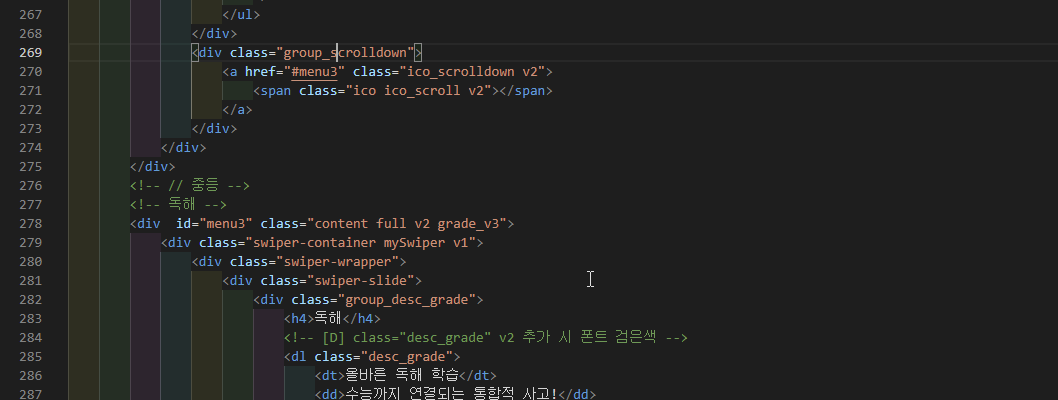Click the "group_scrolldown" class value
Viewport: 1058px width, 400px height.
click(345, 53)
